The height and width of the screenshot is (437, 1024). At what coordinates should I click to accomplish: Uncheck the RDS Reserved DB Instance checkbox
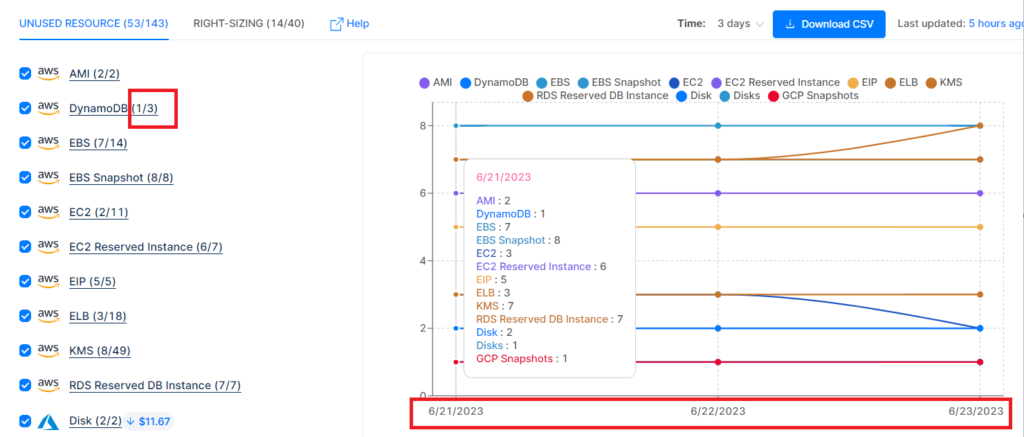25,385
